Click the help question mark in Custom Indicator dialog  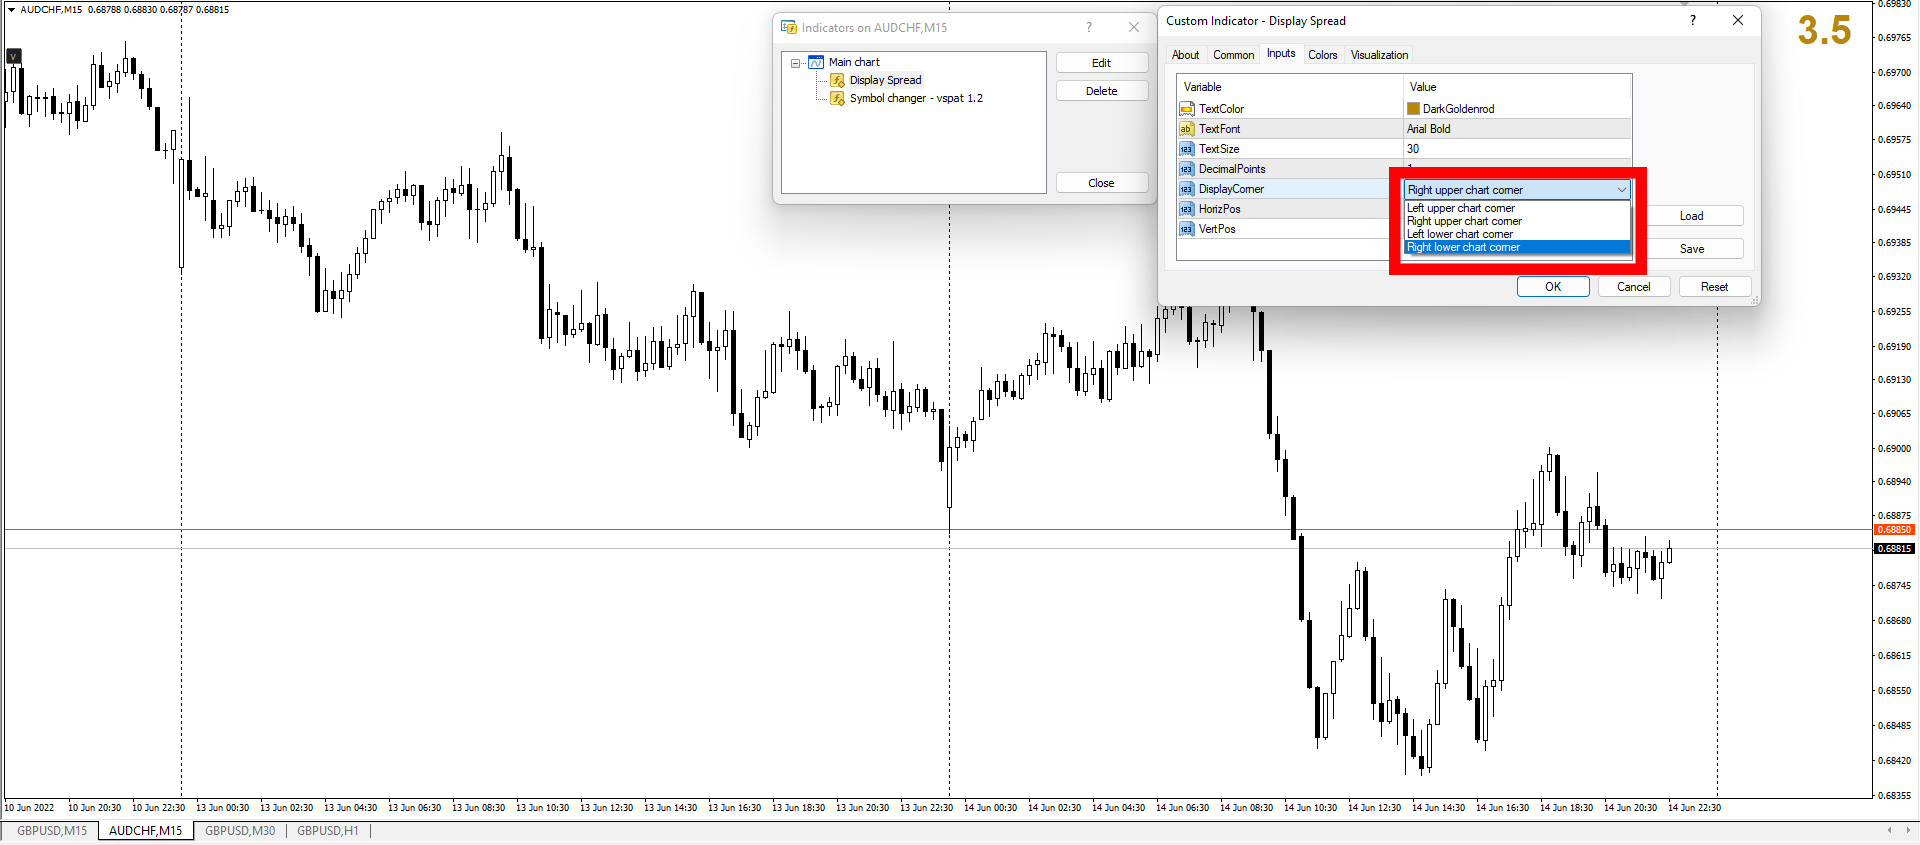point(1693,20)
